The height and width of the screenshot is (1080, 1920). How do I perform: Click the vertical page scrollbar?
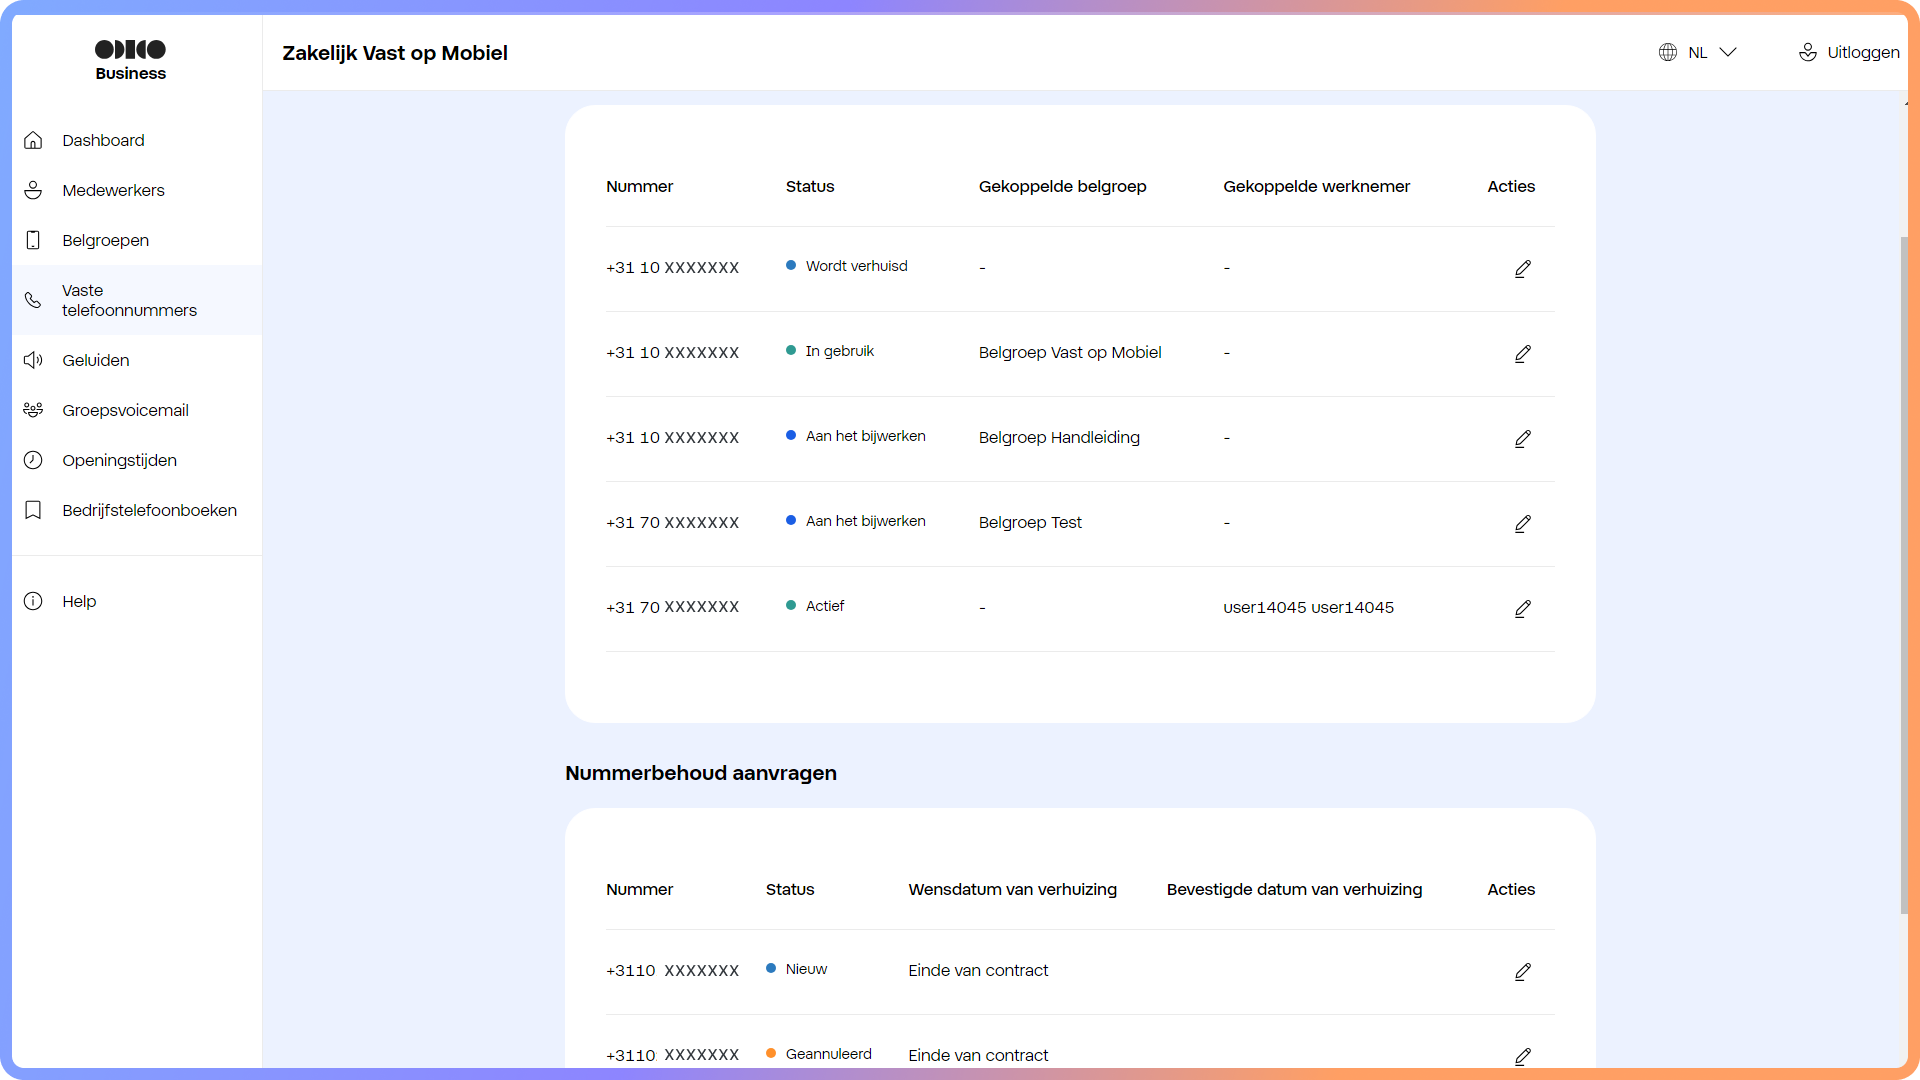1903,575
